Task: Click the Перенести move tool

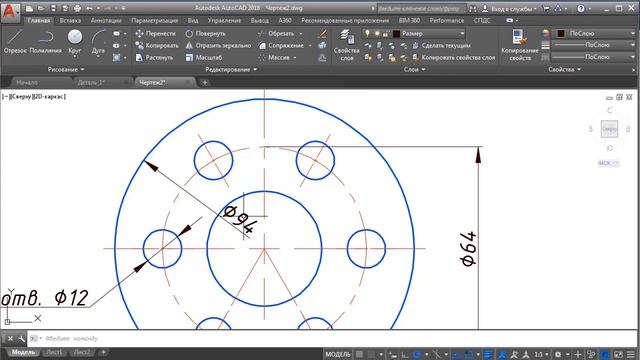Action: pyautogui.click(x=156, y=33)
